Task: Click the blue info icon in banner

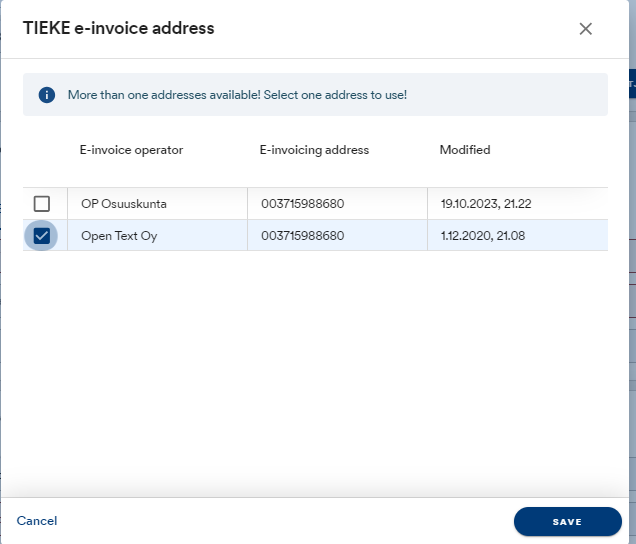Action: tap(46, 95)
